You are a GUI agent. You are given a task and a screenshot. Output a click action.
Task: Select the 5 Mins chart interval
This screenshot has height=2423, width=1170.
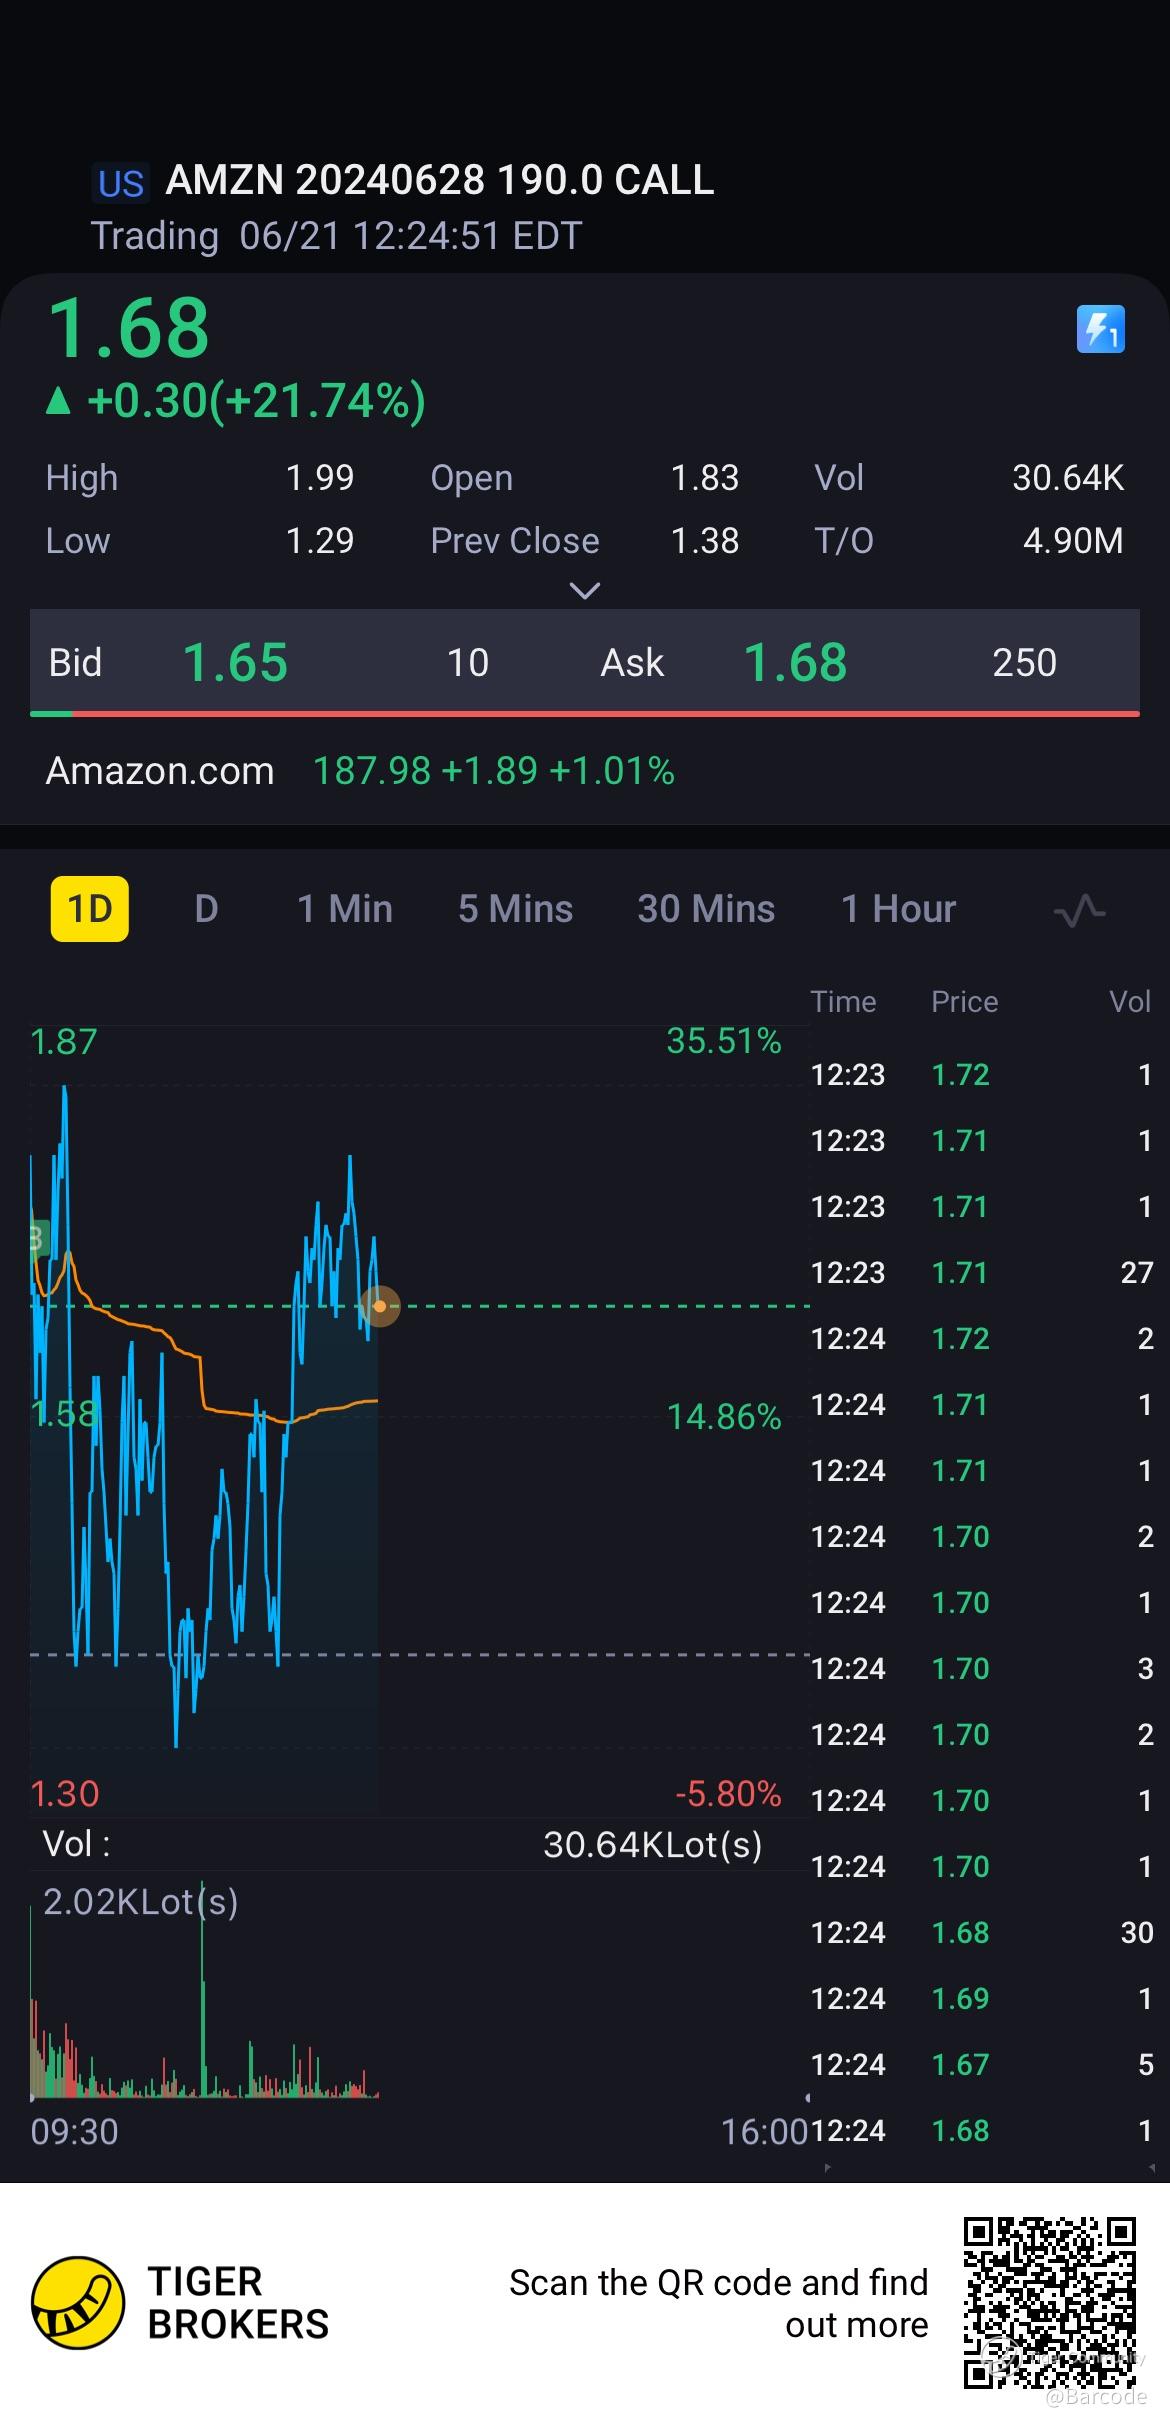coord(515,909)
